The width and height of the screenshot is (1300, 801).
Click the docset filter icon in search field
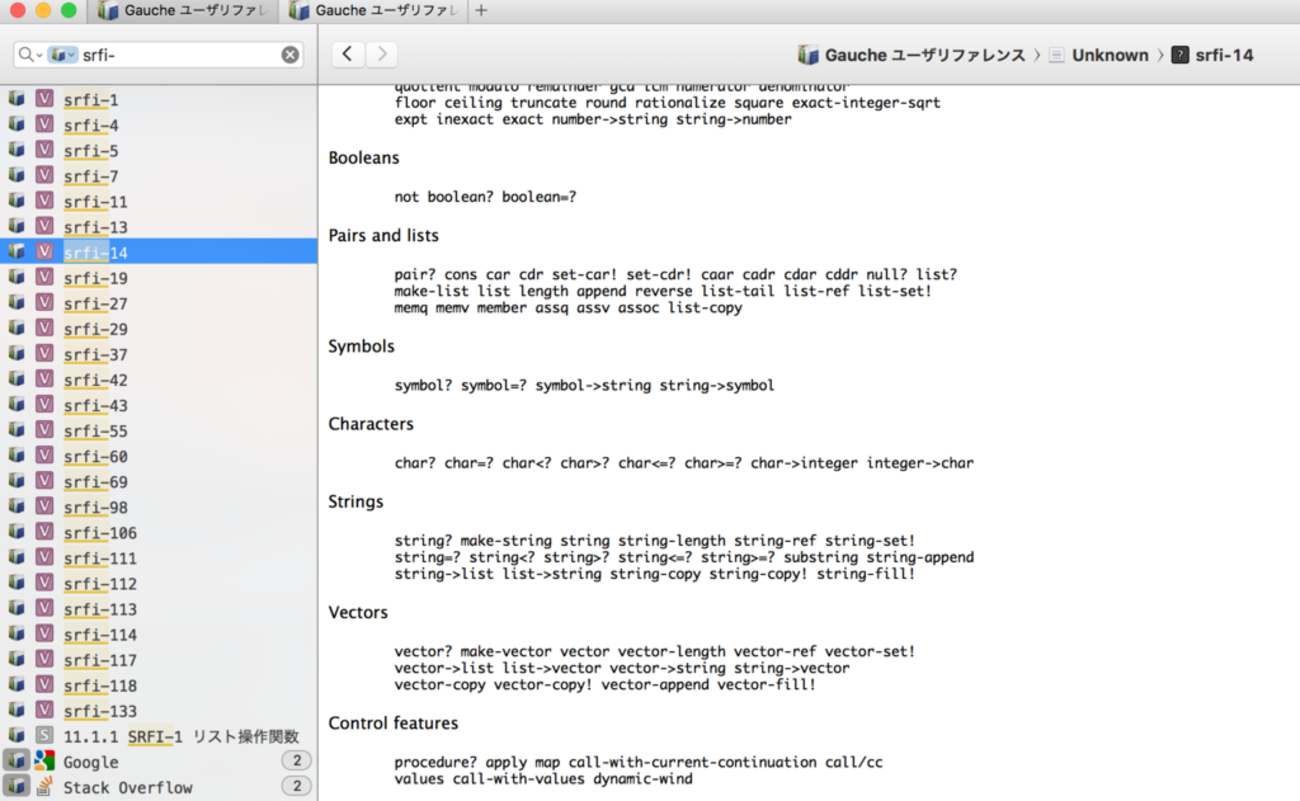[62, 55]
